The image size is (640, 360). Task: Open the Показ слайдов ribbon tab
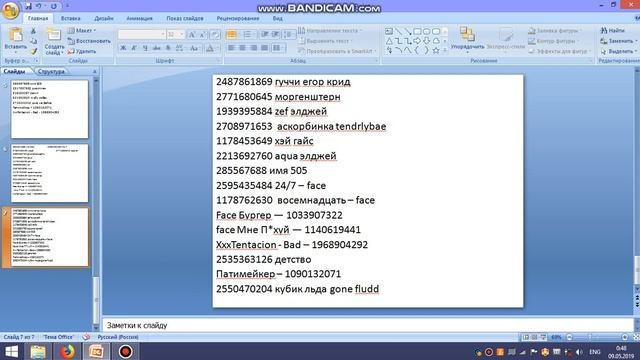(x=184, y=18)
